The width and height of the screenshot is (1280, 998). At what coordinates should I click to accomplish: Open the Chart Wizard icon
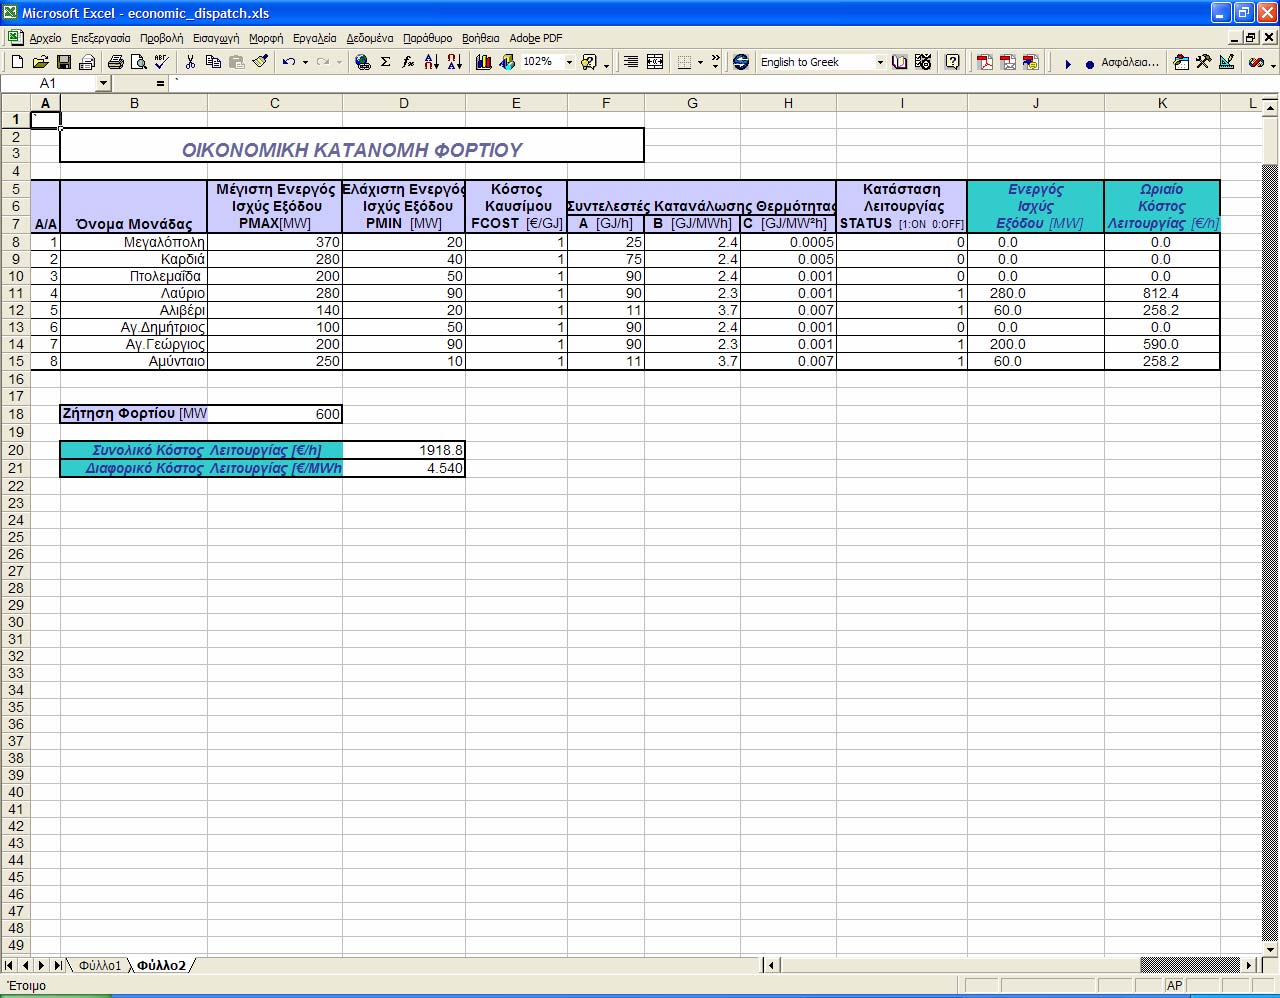click(x=484, y=62)
